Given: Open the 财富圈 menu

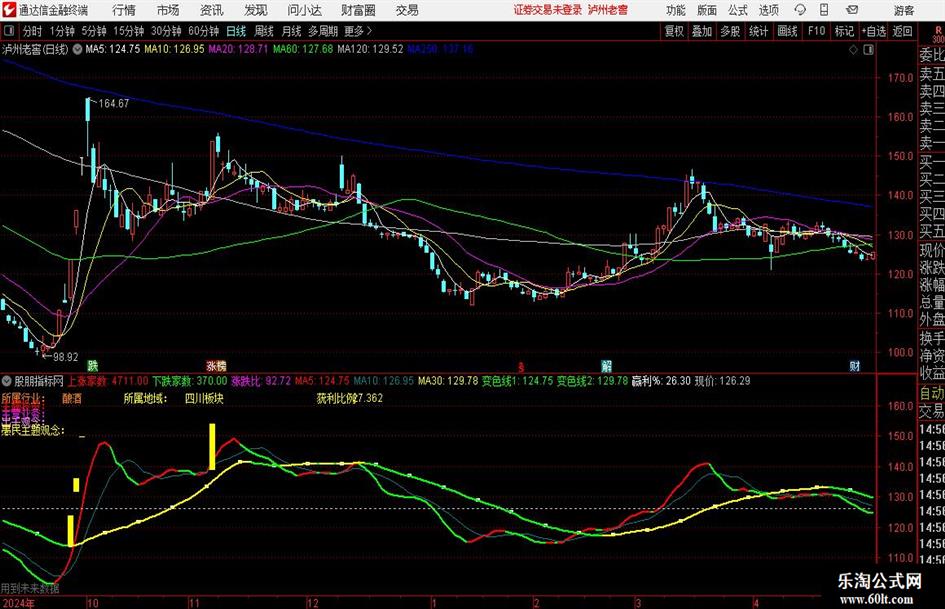Looking at the screenshot, I should click(x=358, y=10).
